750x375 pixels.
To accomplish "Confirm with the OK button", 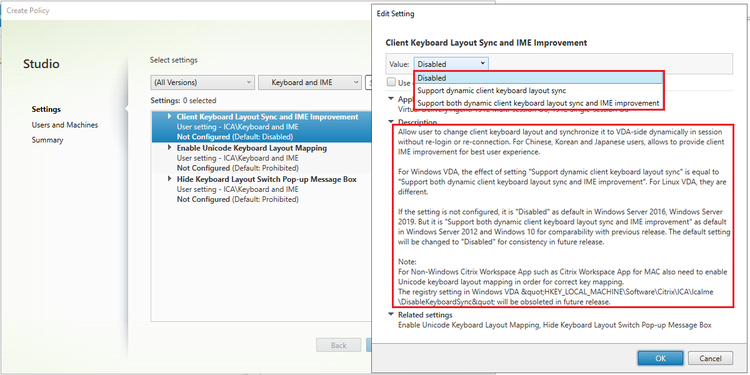I will [660, 358].
